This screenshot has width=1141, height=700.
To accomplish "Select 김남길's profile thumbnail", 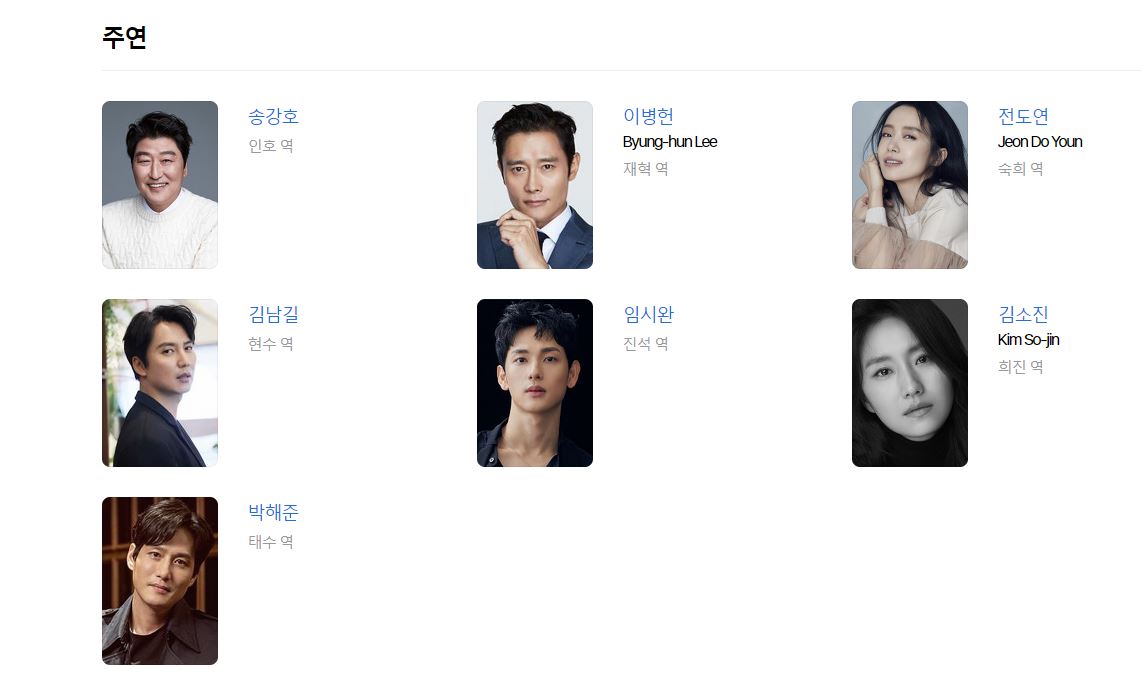I will pos(160,383).
